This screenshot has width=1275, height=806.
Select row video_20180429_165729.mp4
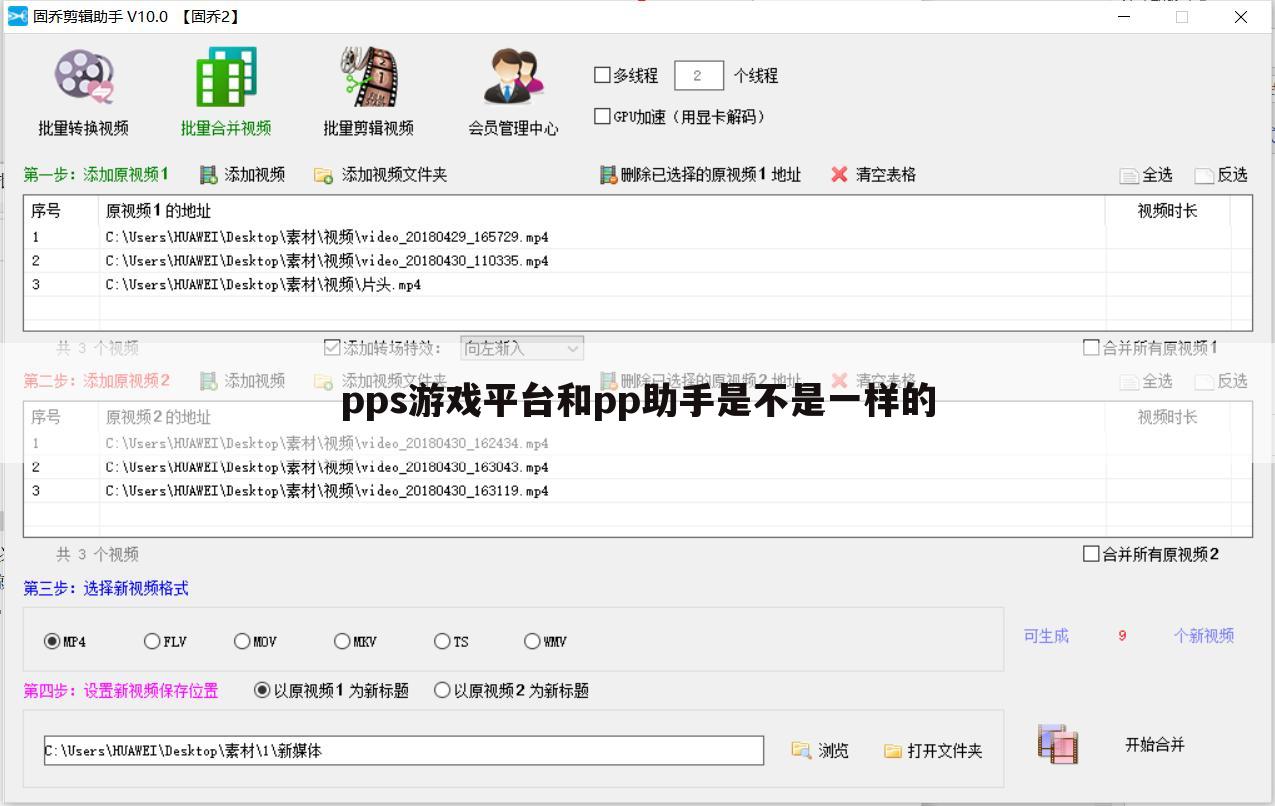tap(637, 237)
